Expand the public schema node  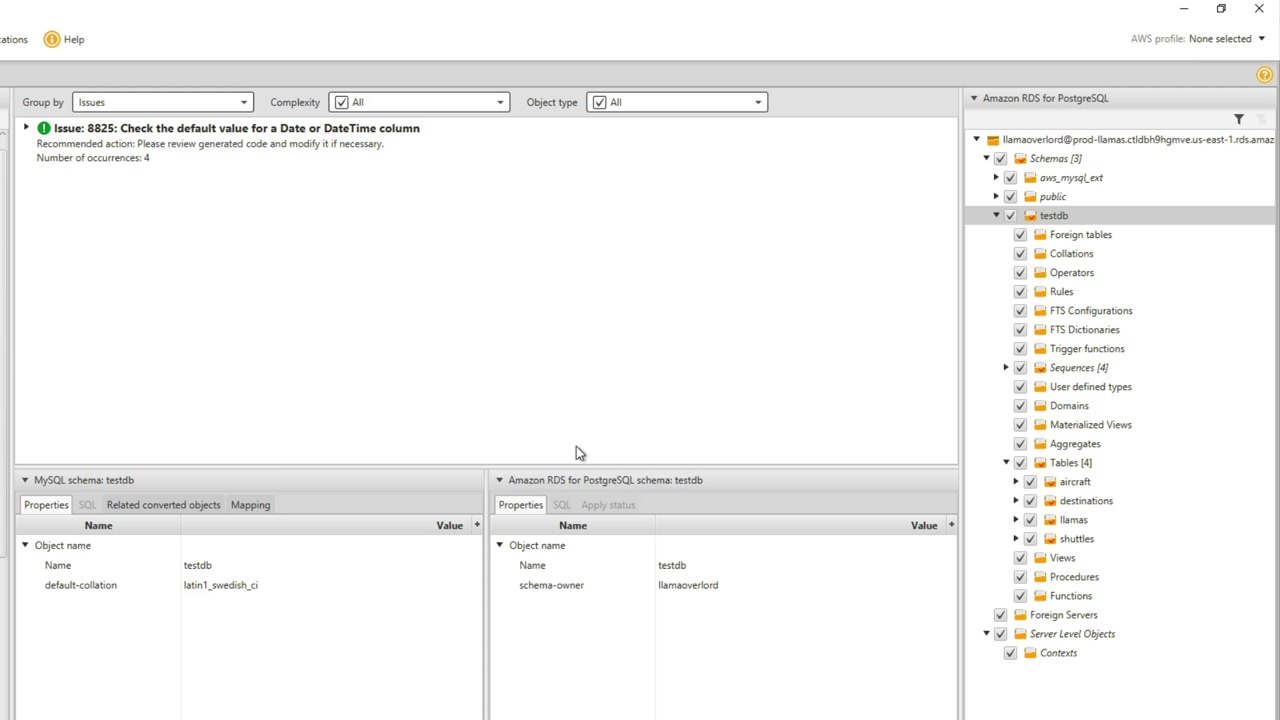(x=996, y=197)
